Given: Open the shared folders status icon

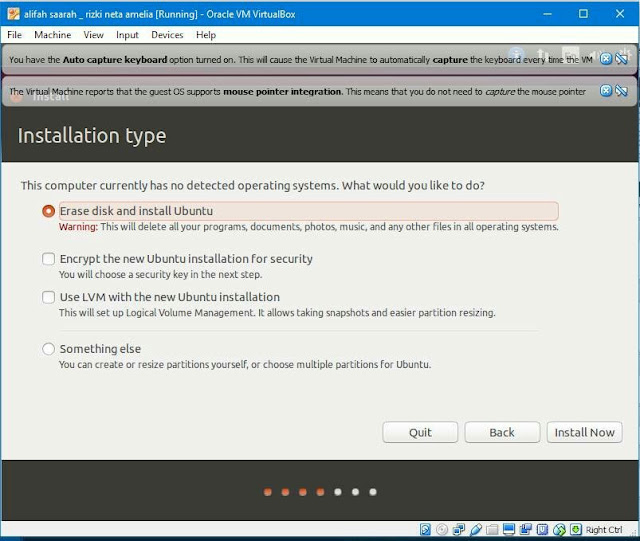Looking at the screenshot, I should 492,530.
